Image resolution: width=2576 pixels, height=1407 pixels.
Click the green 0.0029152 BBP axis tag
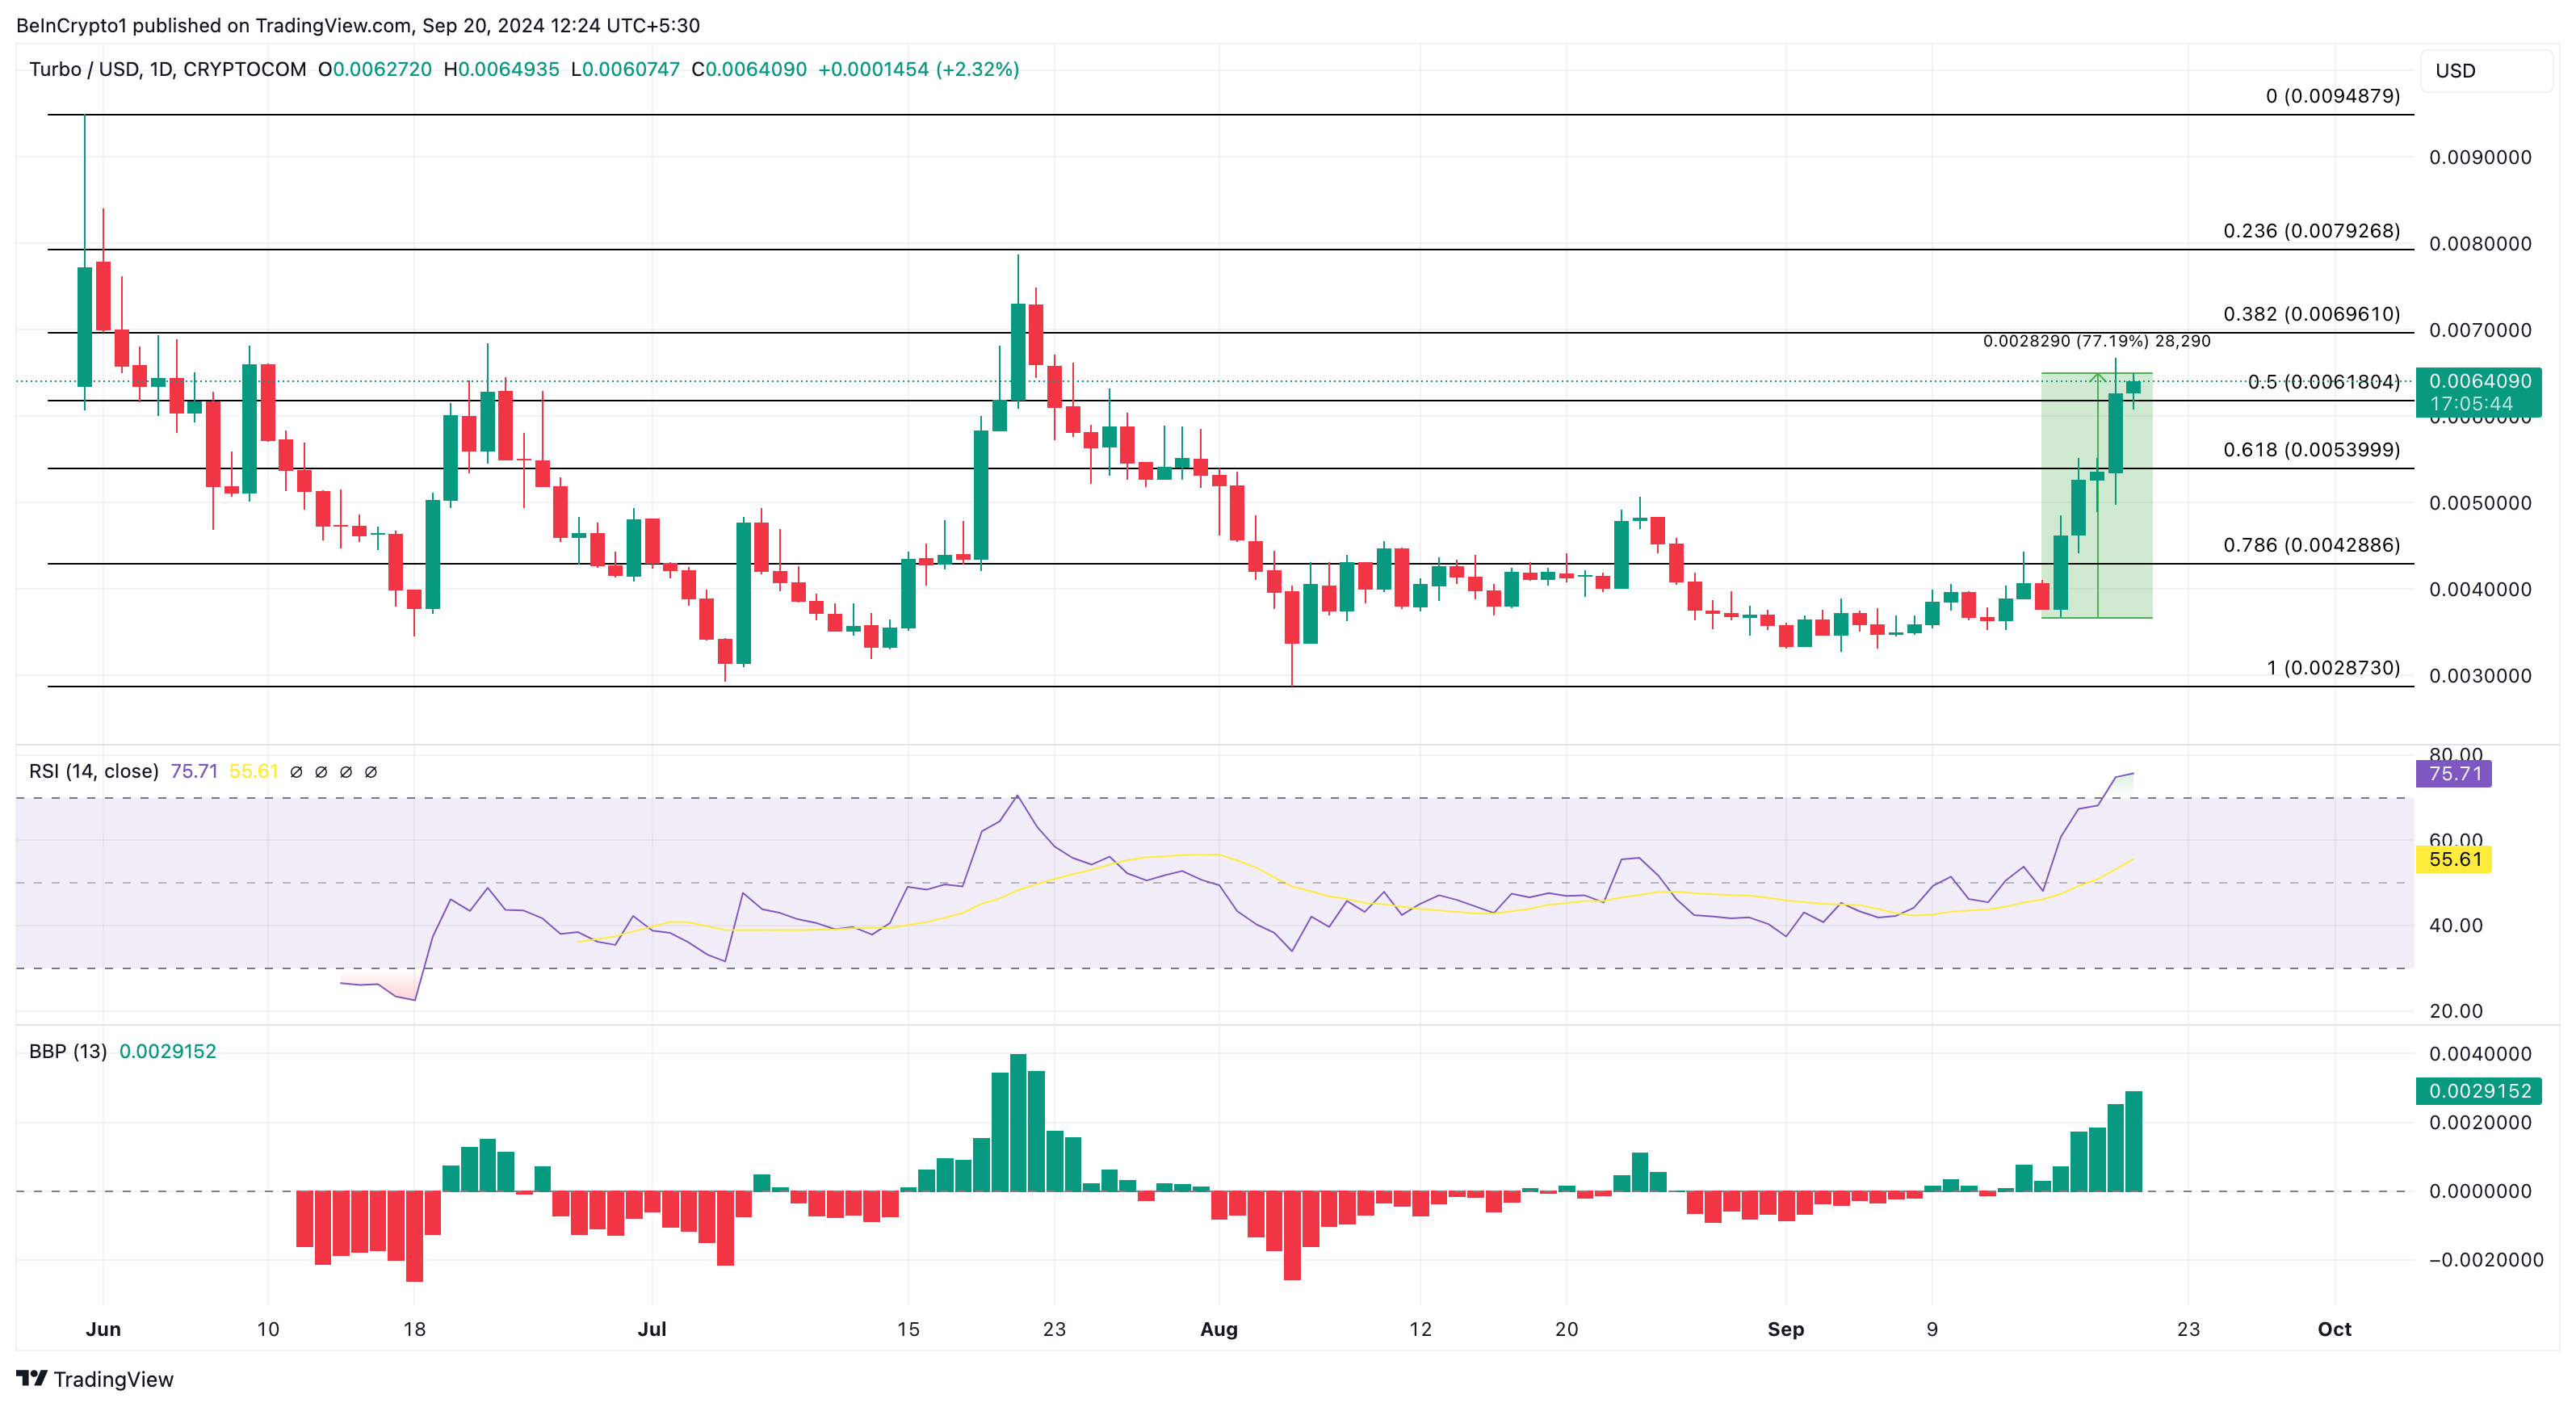[2478, 1090]
